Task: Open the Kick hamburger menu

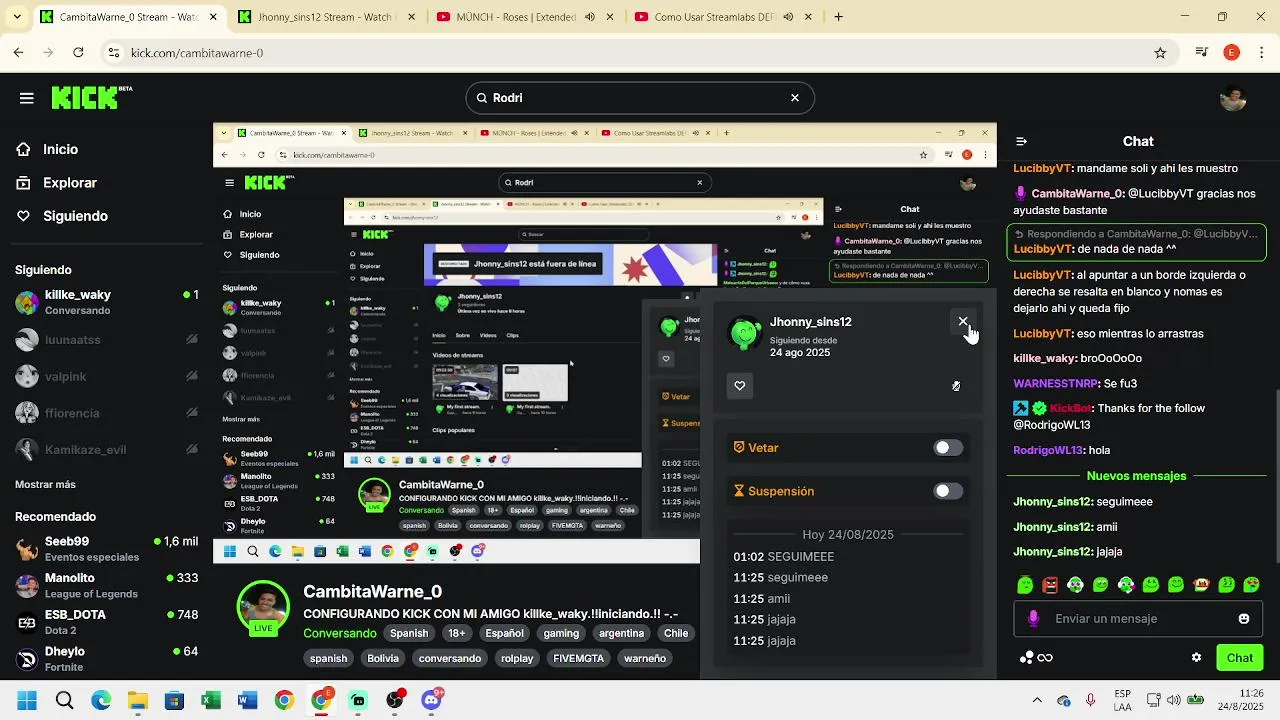Action: click(27, 98)
